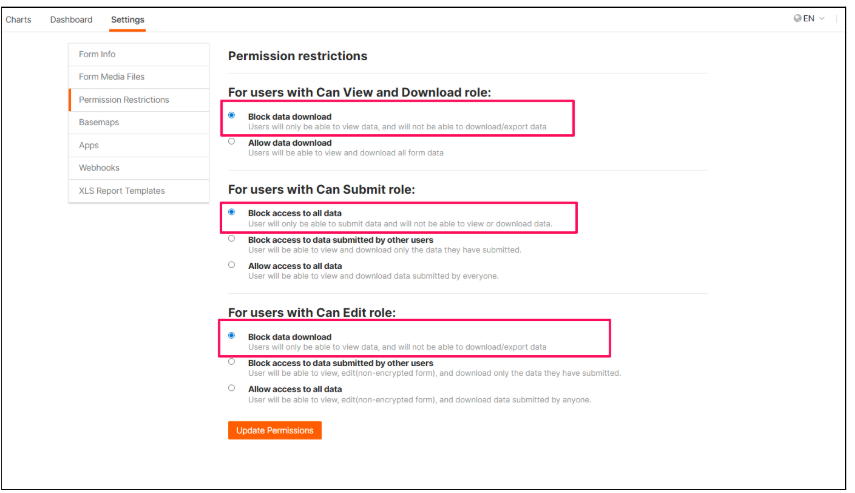Open the Apps settings section
Screen dimensions: 855x493
89,145
